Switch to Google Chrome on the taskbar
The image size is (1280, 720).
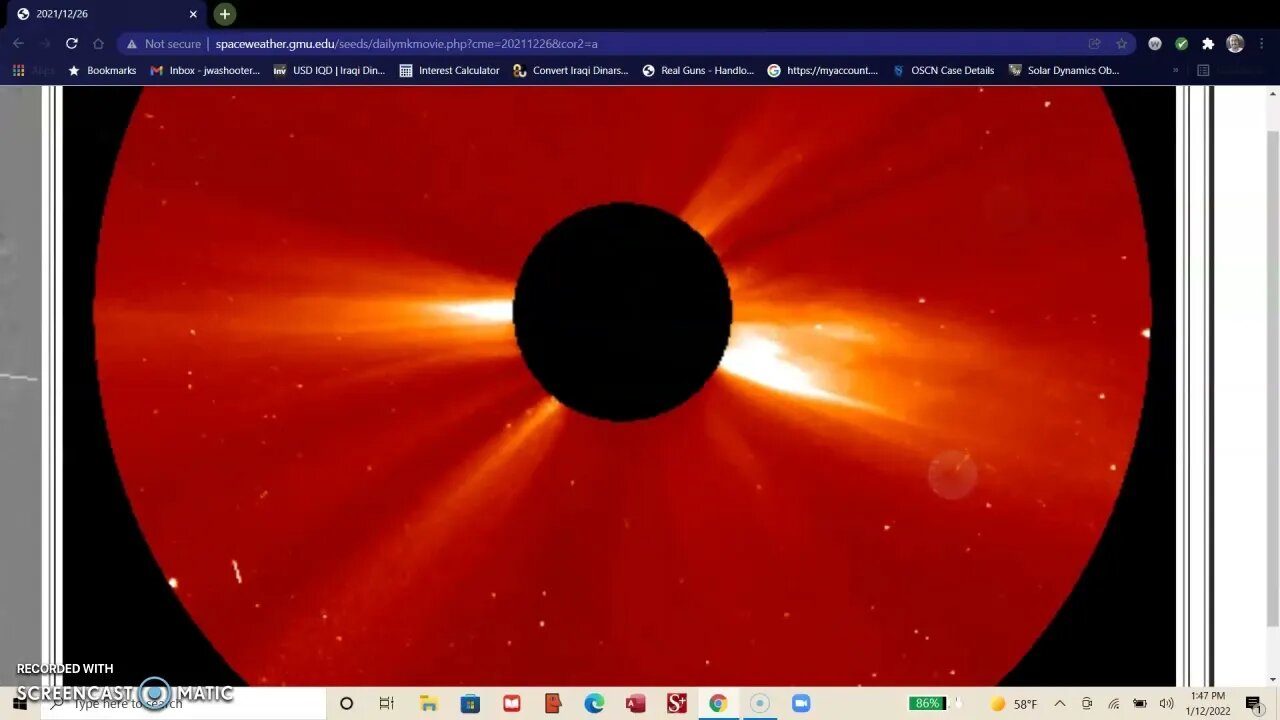coord(717,703)
